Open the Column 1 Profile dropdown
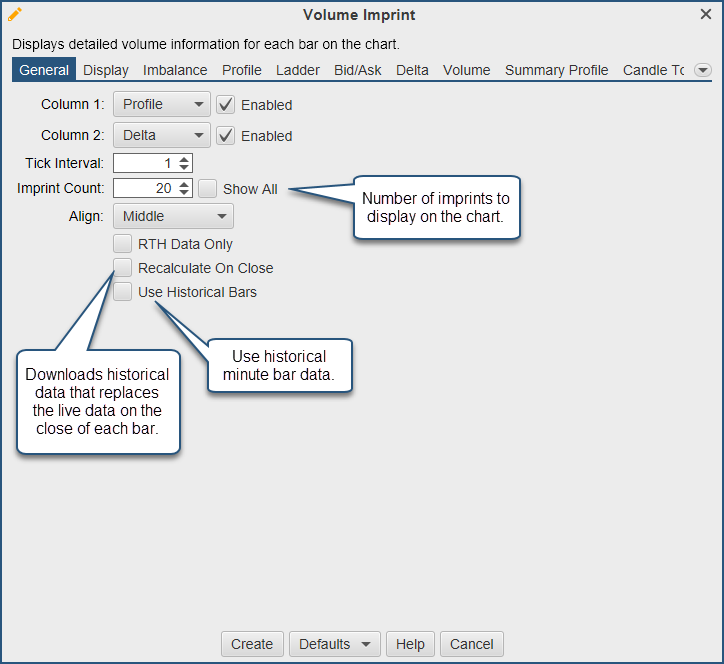Viewport: 724px width, 664px height. [162, 104]
